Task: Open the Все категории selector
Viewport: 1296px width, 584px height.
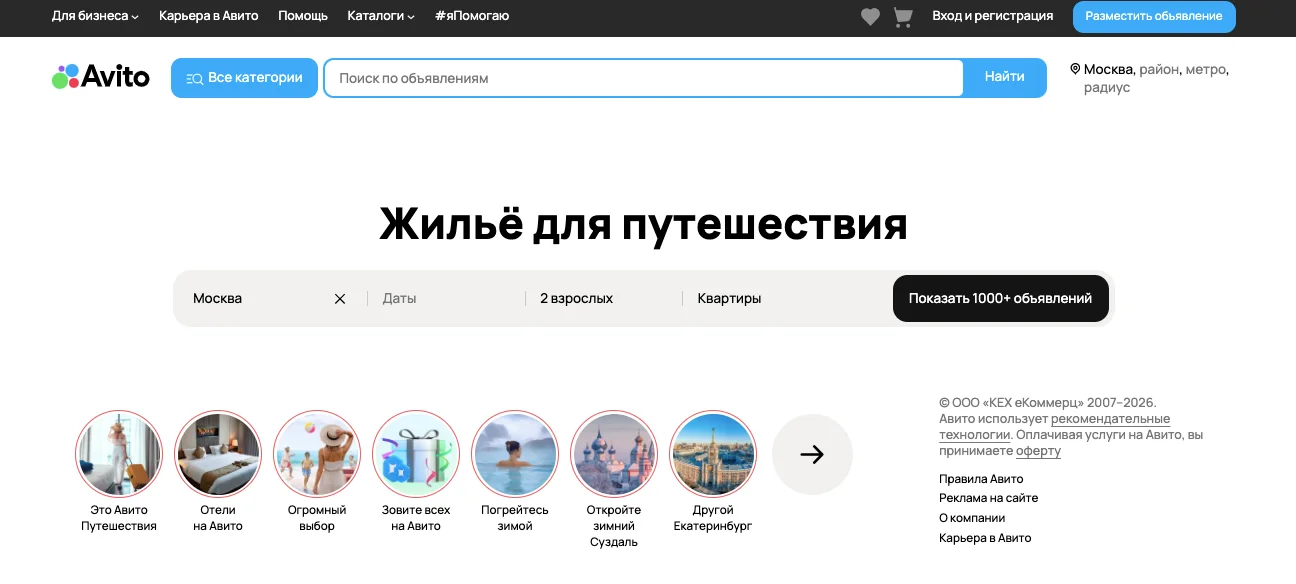Action: coord(244,77)
